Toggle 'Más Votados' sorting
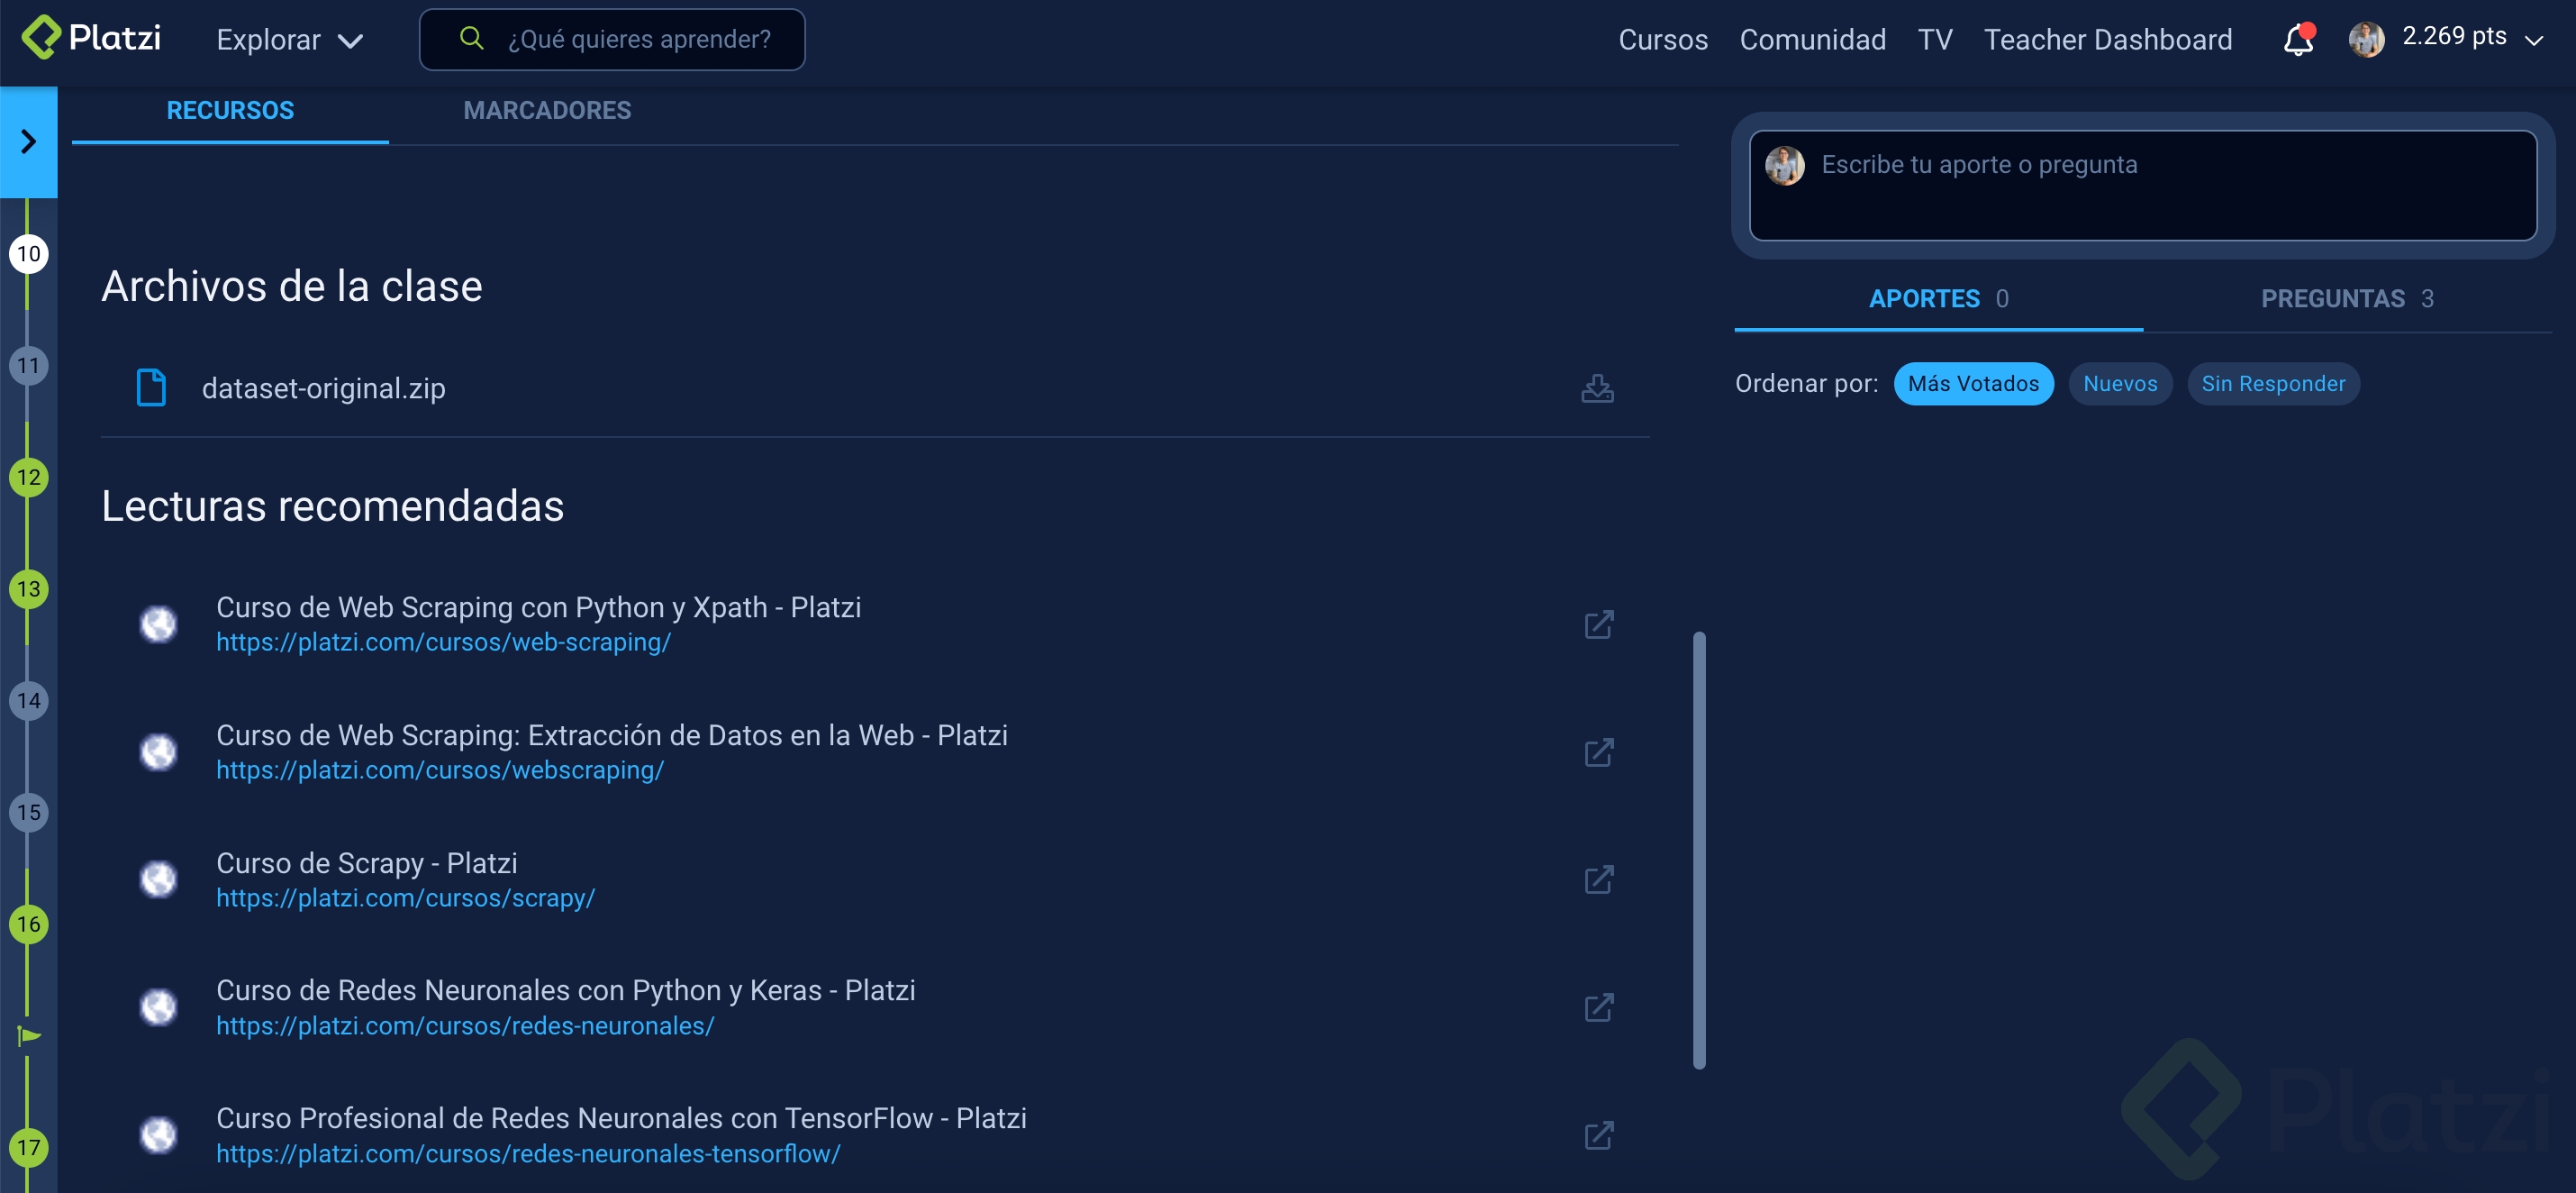2576x1193 pixels. pyautogui.click(x=1973, y=383)
